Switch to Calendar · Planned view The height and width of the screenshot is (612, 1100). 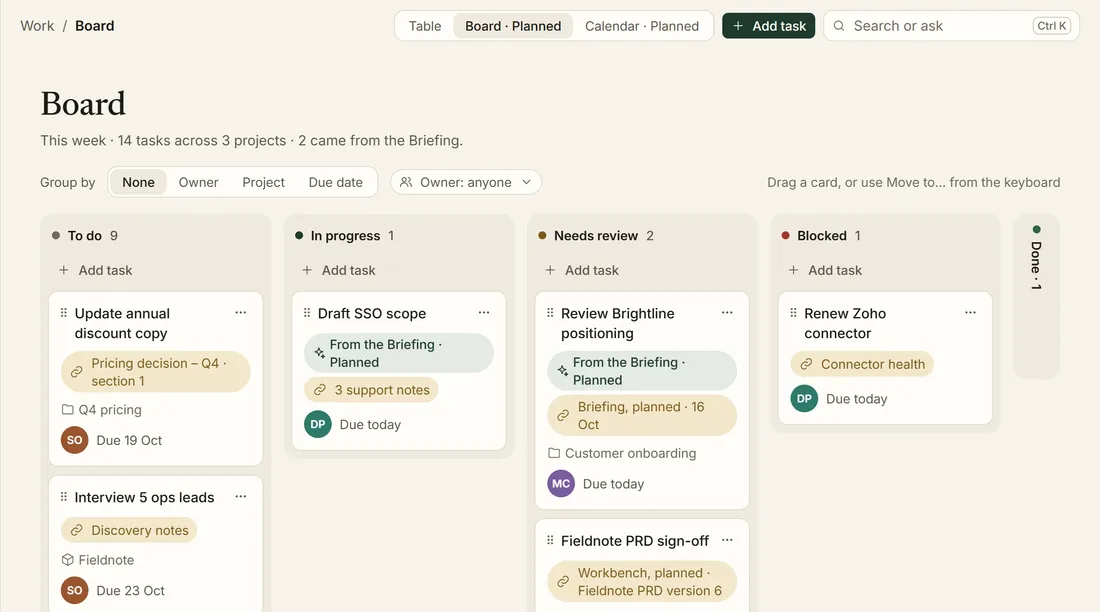click(x=642, y=26)
